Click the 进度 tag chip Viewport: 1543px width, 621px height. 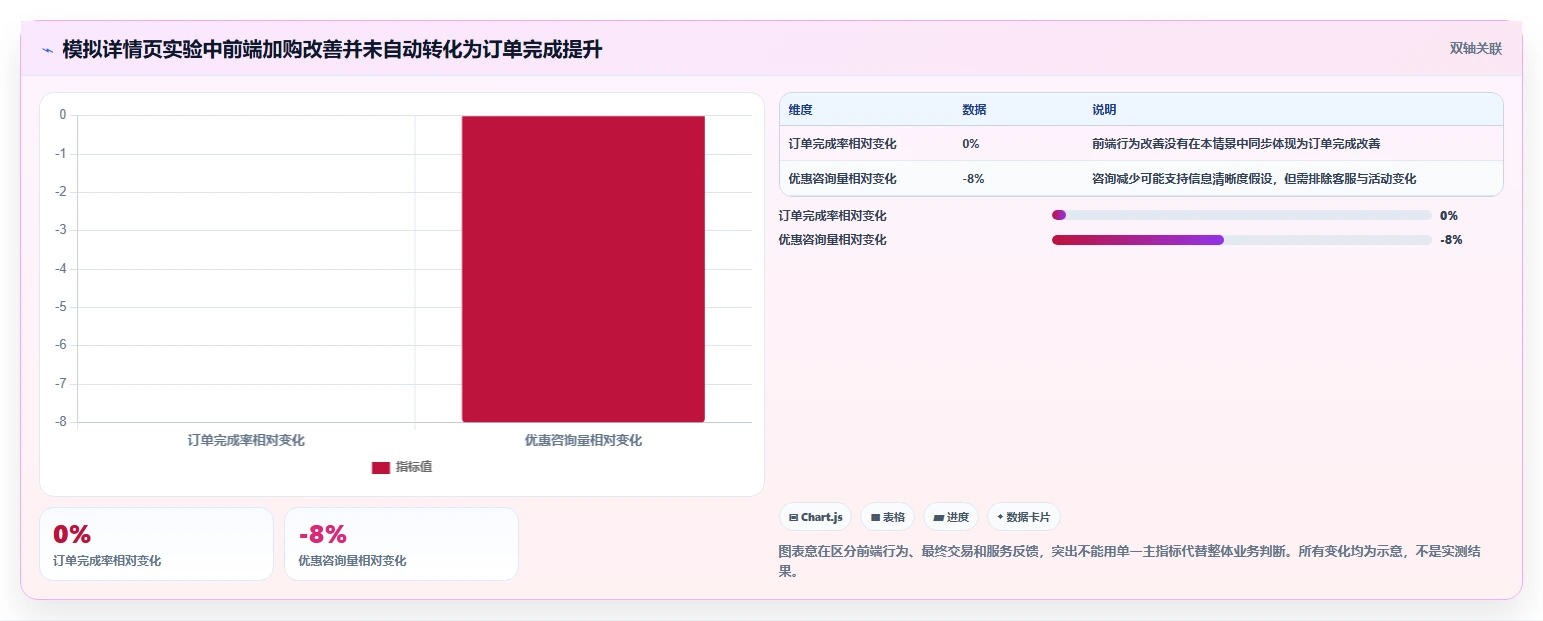(x=951, y=517)
